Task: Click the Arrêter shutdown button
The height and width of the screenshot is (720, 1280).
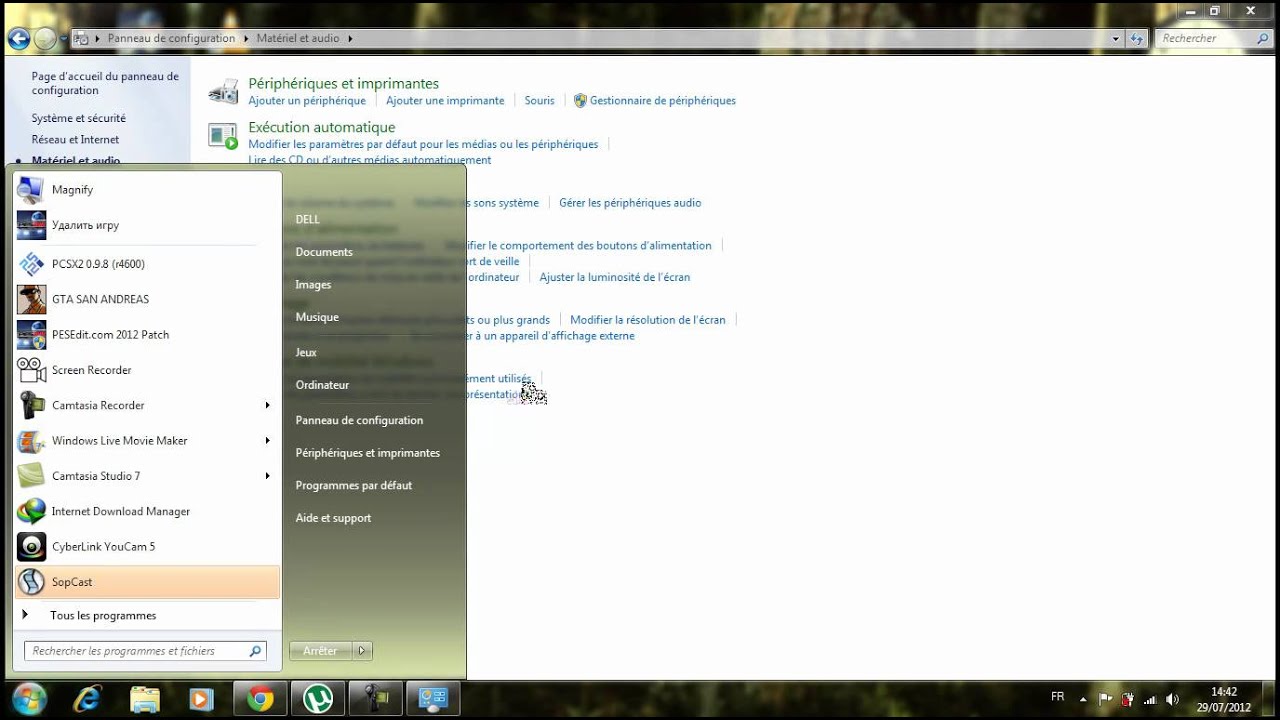Action: coord(320,651)
